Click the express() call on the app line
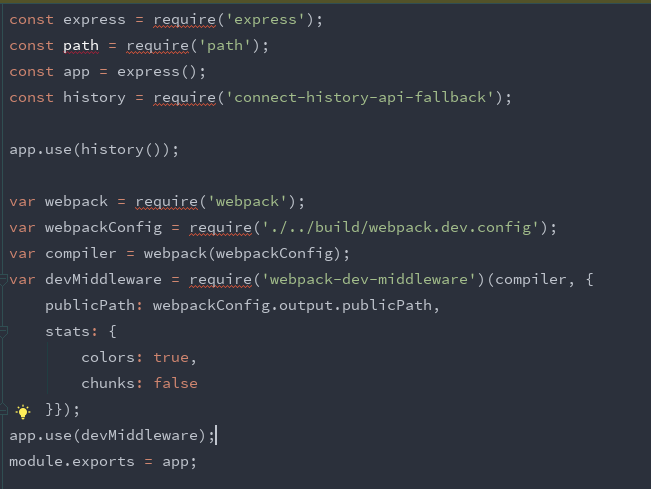Image resolution: width=651 pixels, height=489 pixels. click(157, 72)
